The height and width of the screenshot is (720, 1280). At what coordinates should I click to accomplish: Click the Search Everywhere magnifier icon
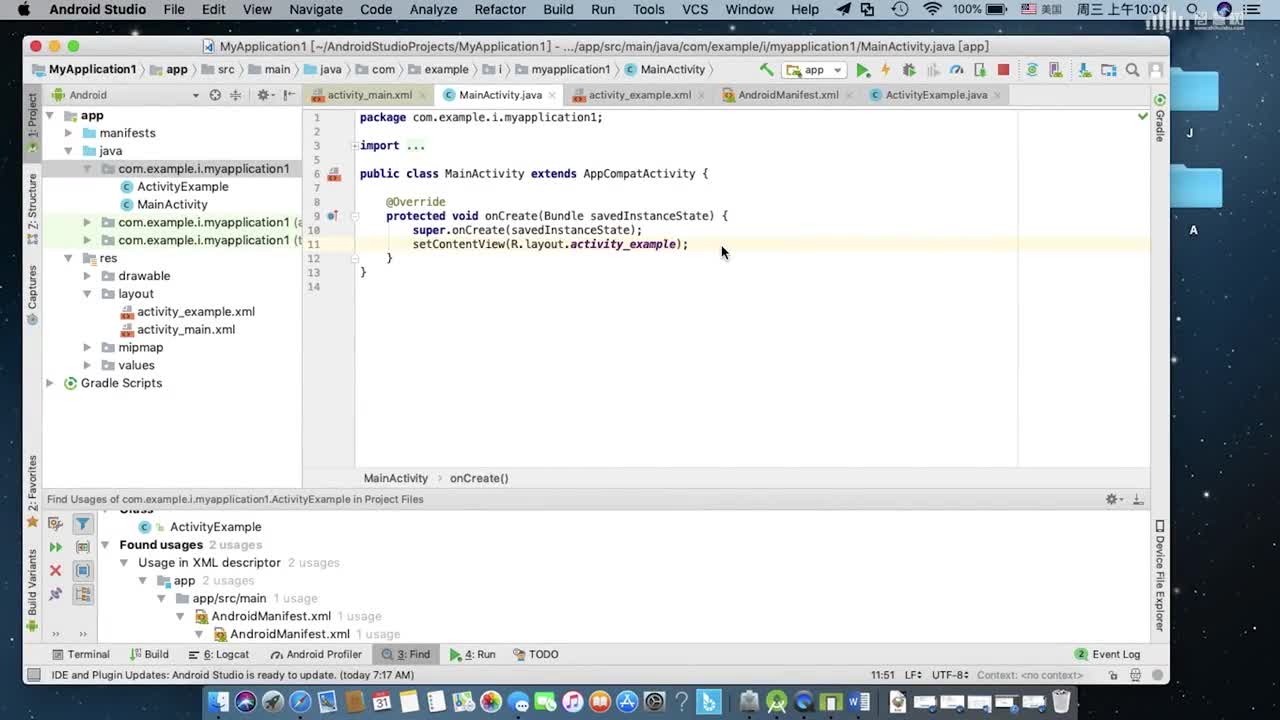coord(1132,70)
